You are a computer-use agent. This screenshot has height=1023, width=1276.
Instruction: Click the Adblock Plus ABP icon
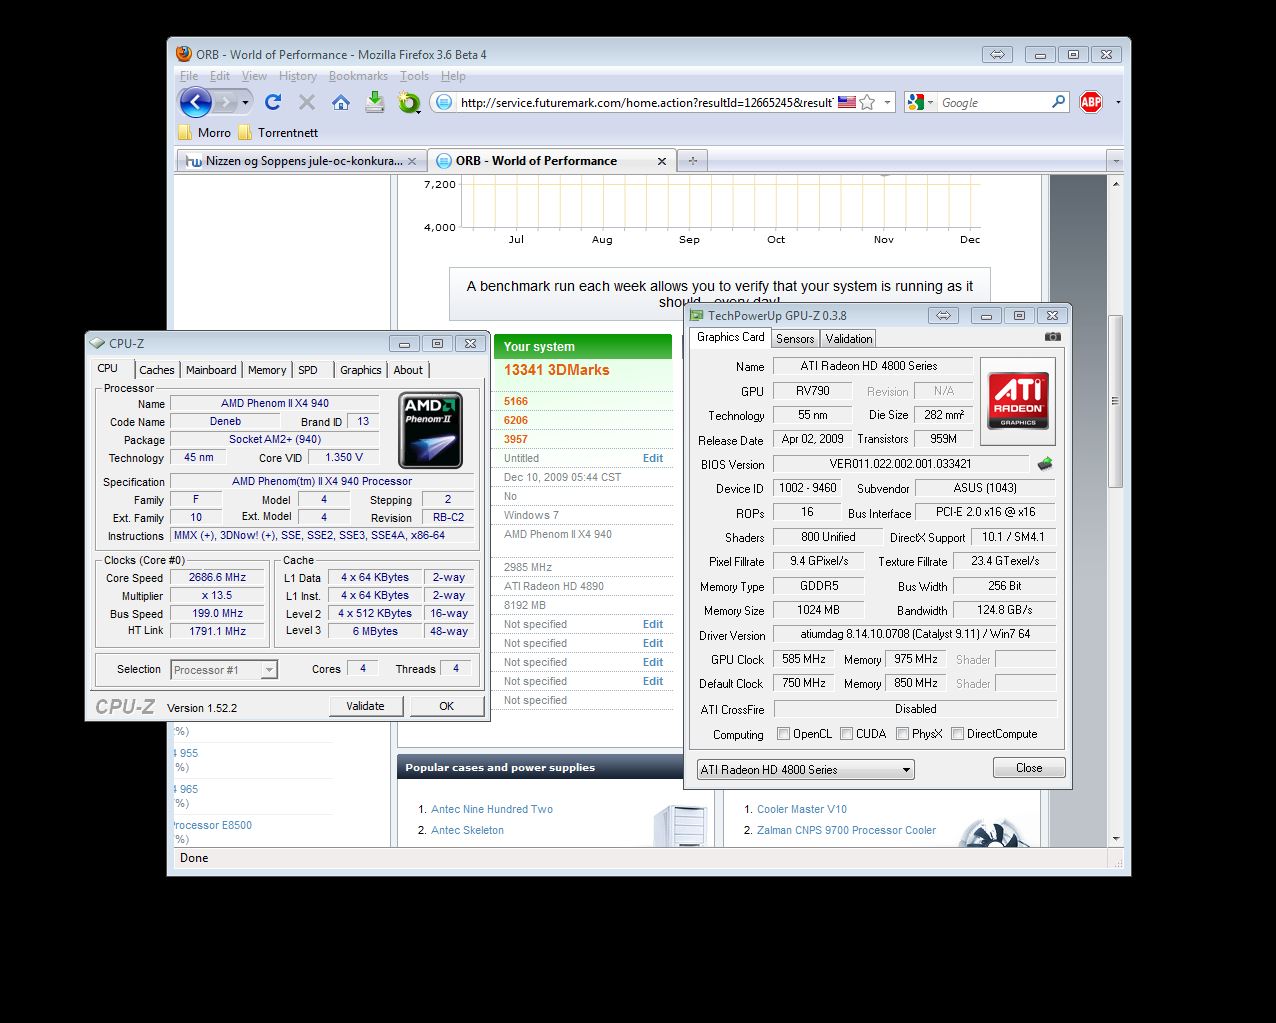(1091, 102)
